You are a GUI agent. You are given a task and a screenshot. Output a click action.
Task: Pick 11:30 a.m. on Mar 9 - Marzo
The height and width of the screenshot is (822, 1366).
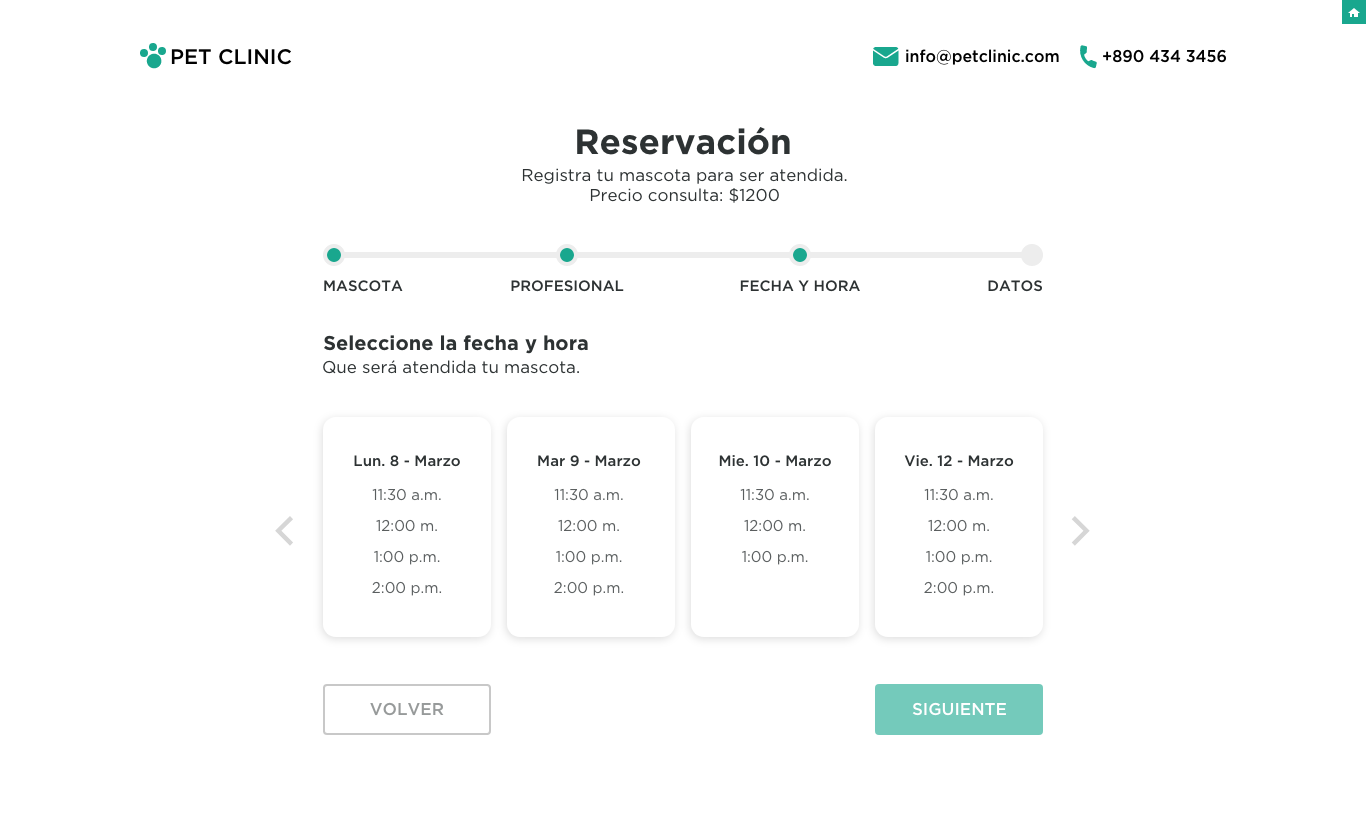pyautogui.click(x=589, y=495)
